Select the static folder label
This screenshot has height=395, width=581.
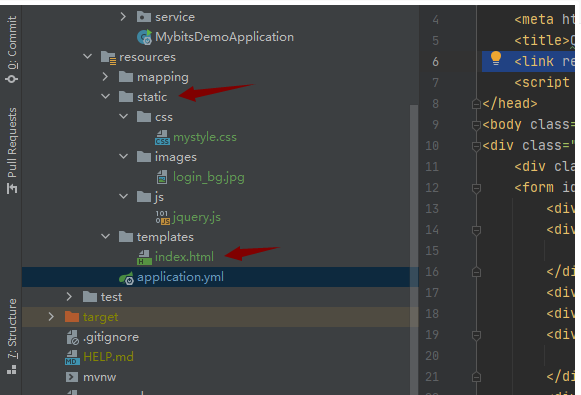pos(152,97)
